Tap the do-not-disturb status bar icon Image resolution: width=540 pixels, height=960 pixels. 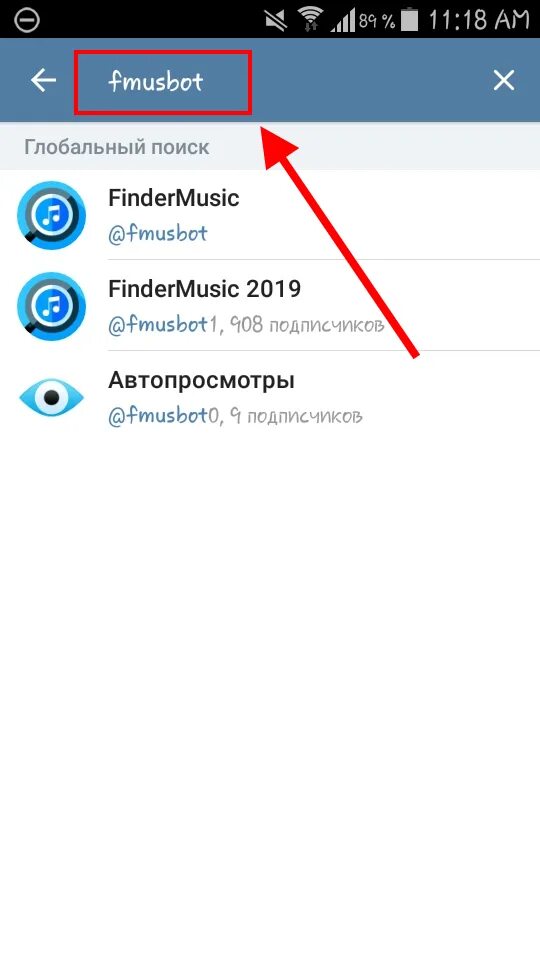click(x=26, y=20)
